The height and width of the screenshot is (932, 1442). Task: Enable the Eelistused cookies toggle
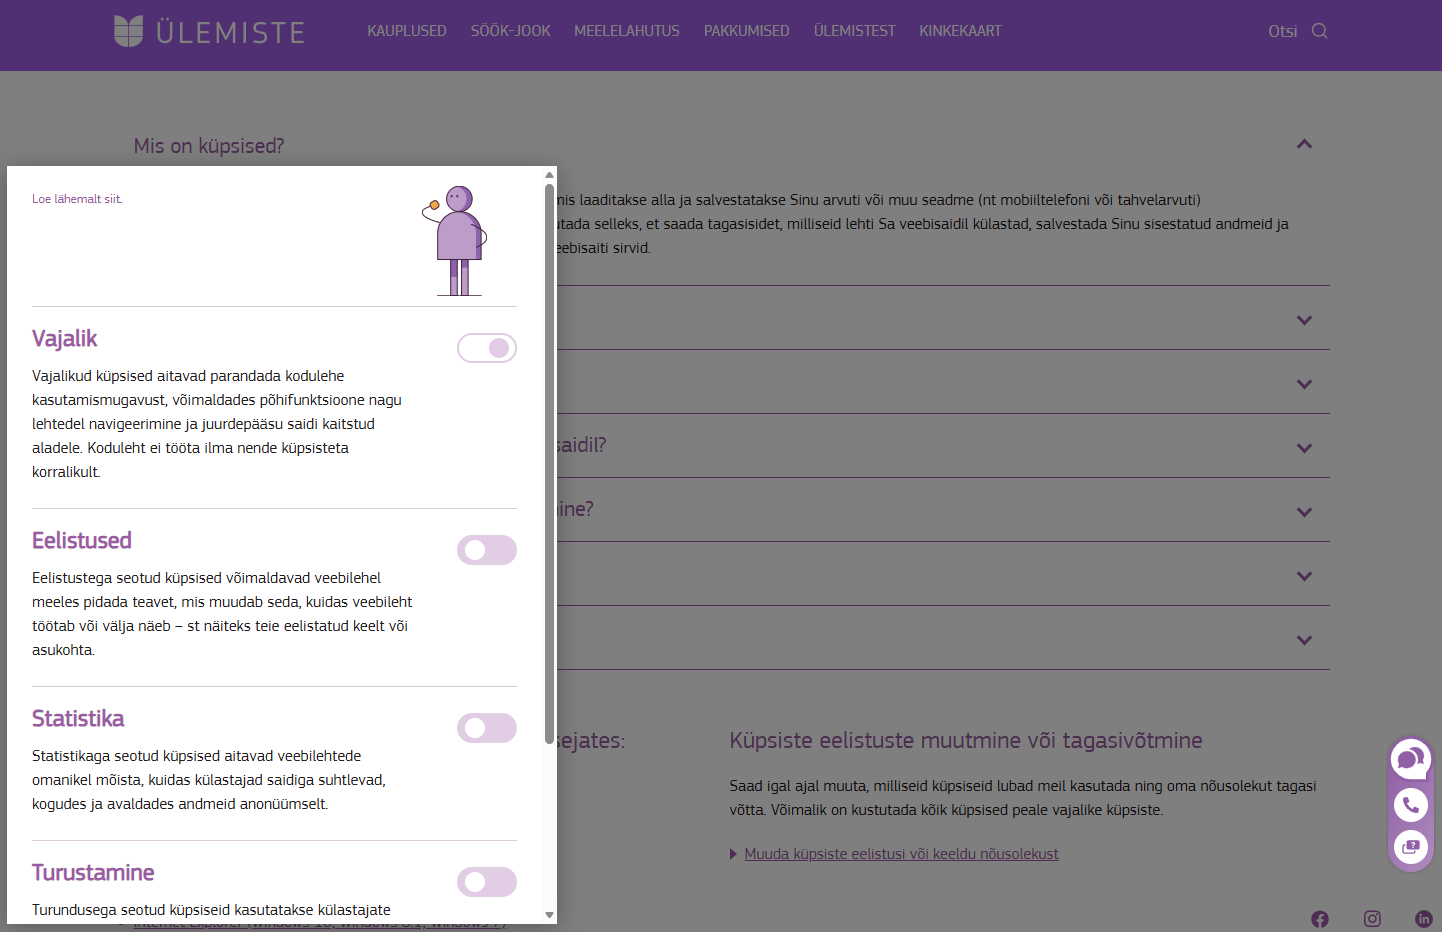pos(487,550)
